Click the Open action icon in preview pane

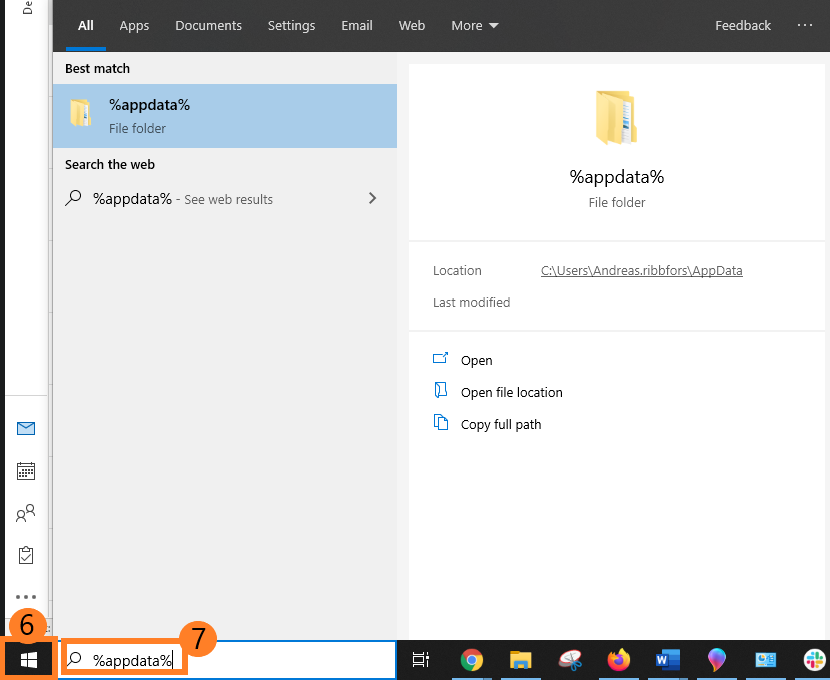click(x=440, y=359)
